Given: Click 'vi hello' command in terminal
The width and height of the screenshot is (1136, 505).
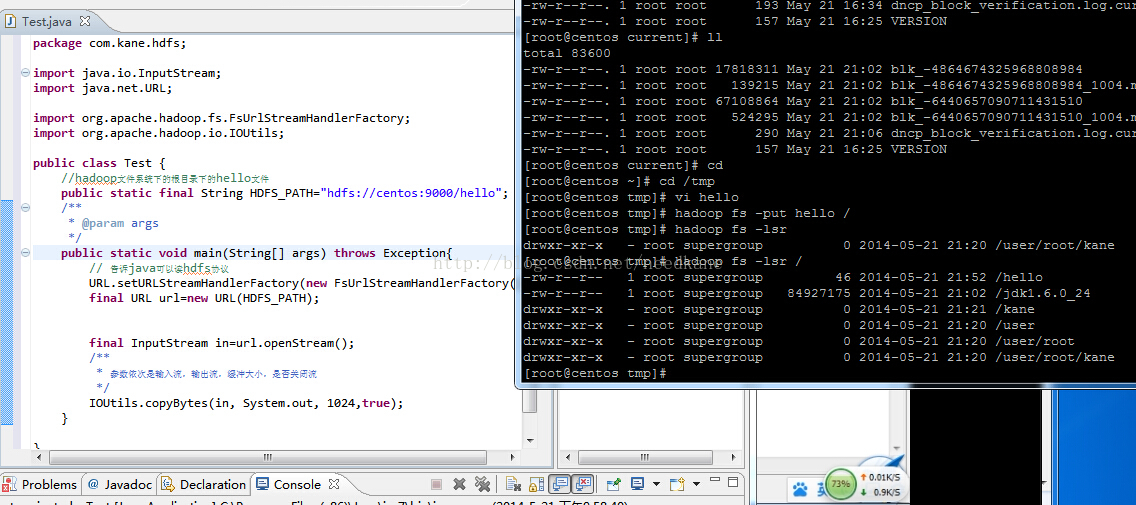Looking at the screenshot, I should pos(706,197).
